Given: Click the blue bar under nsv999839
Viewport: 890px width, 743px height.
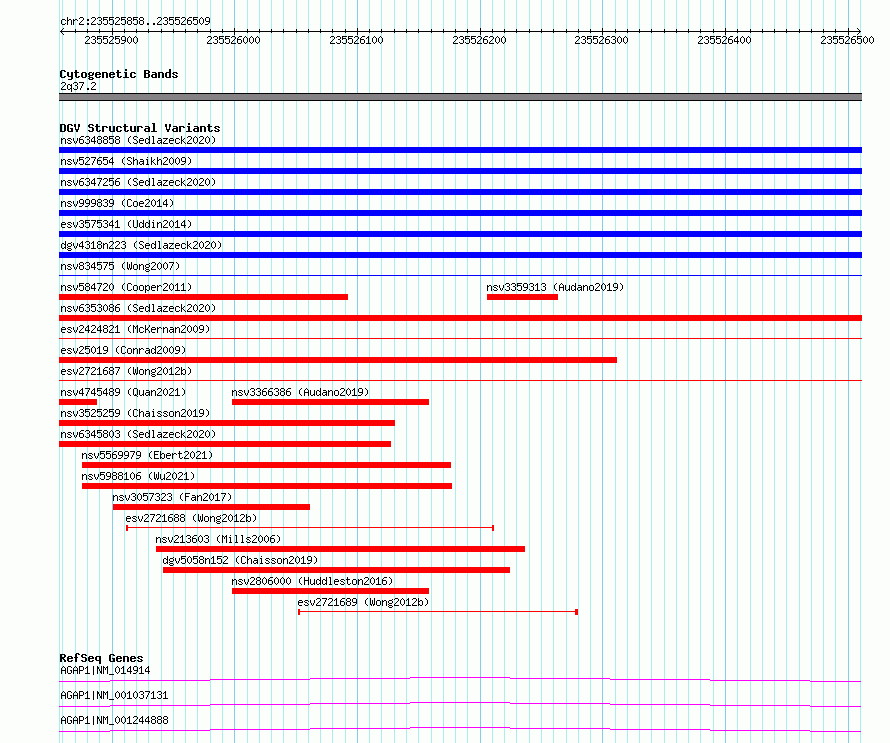Looking at the screenshot, I should click(460, 213).
